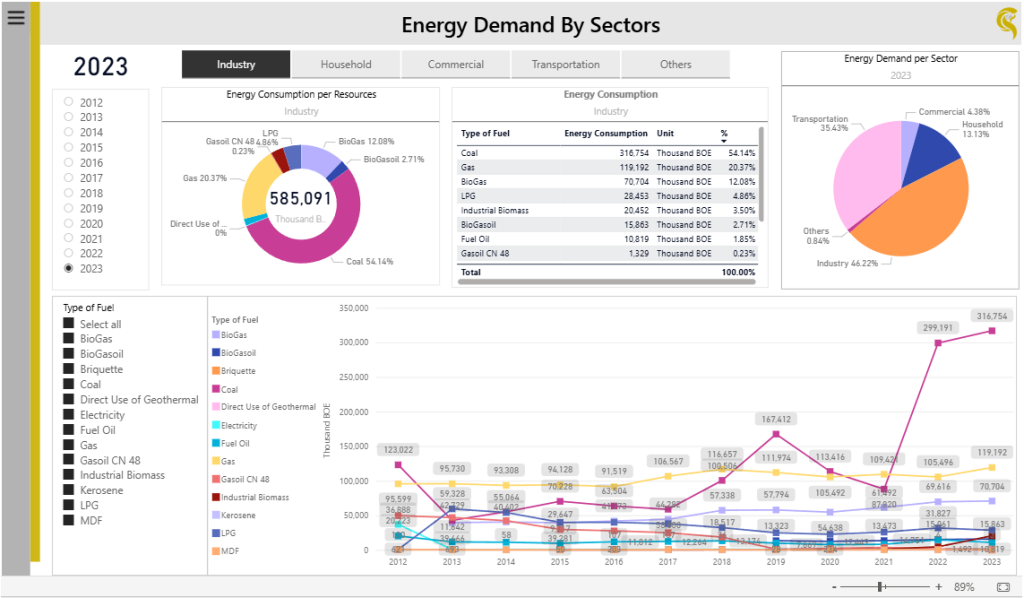Click the gold logo icon

tap(1007, 21)
